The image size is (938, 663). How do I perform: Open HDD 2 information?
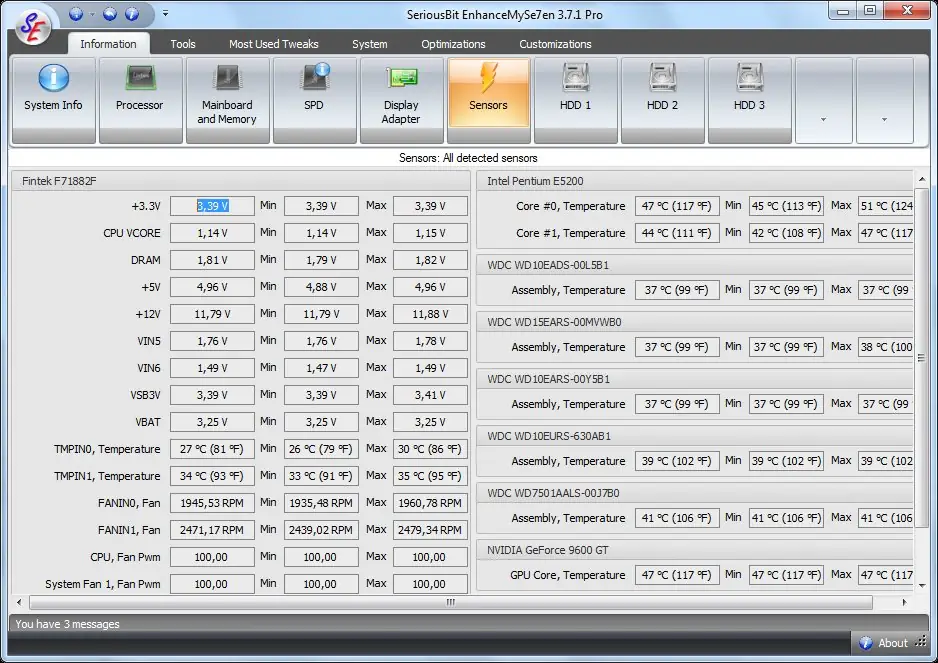[x=663, y=100]
